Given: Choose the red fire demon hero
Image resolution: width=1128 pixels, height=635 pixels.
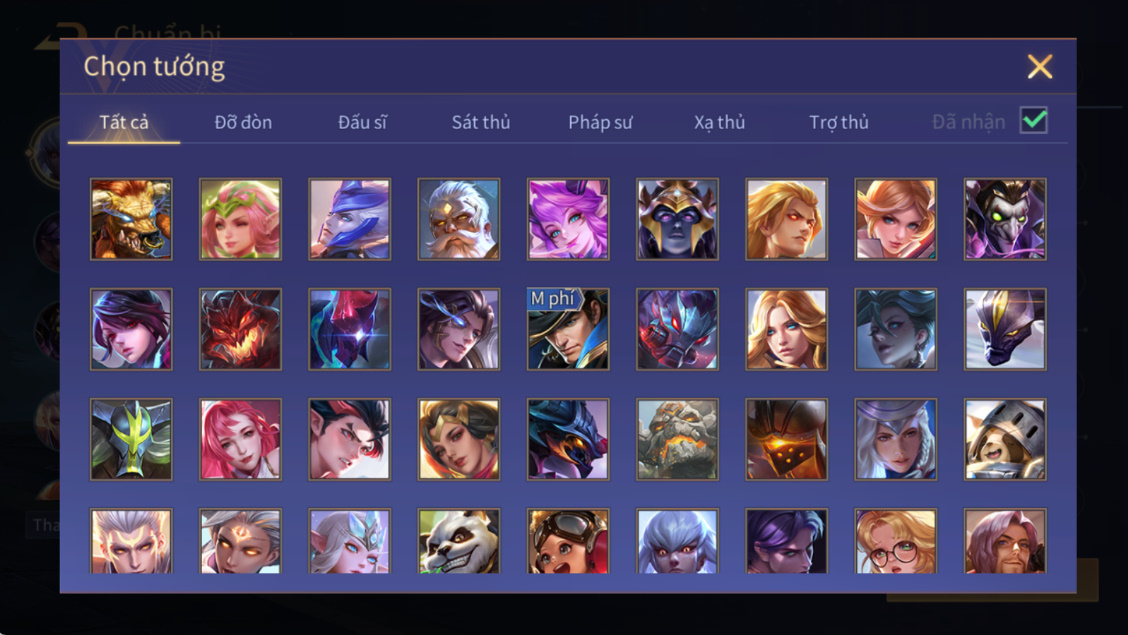Looking at the screenshot, I should (240, 329).
